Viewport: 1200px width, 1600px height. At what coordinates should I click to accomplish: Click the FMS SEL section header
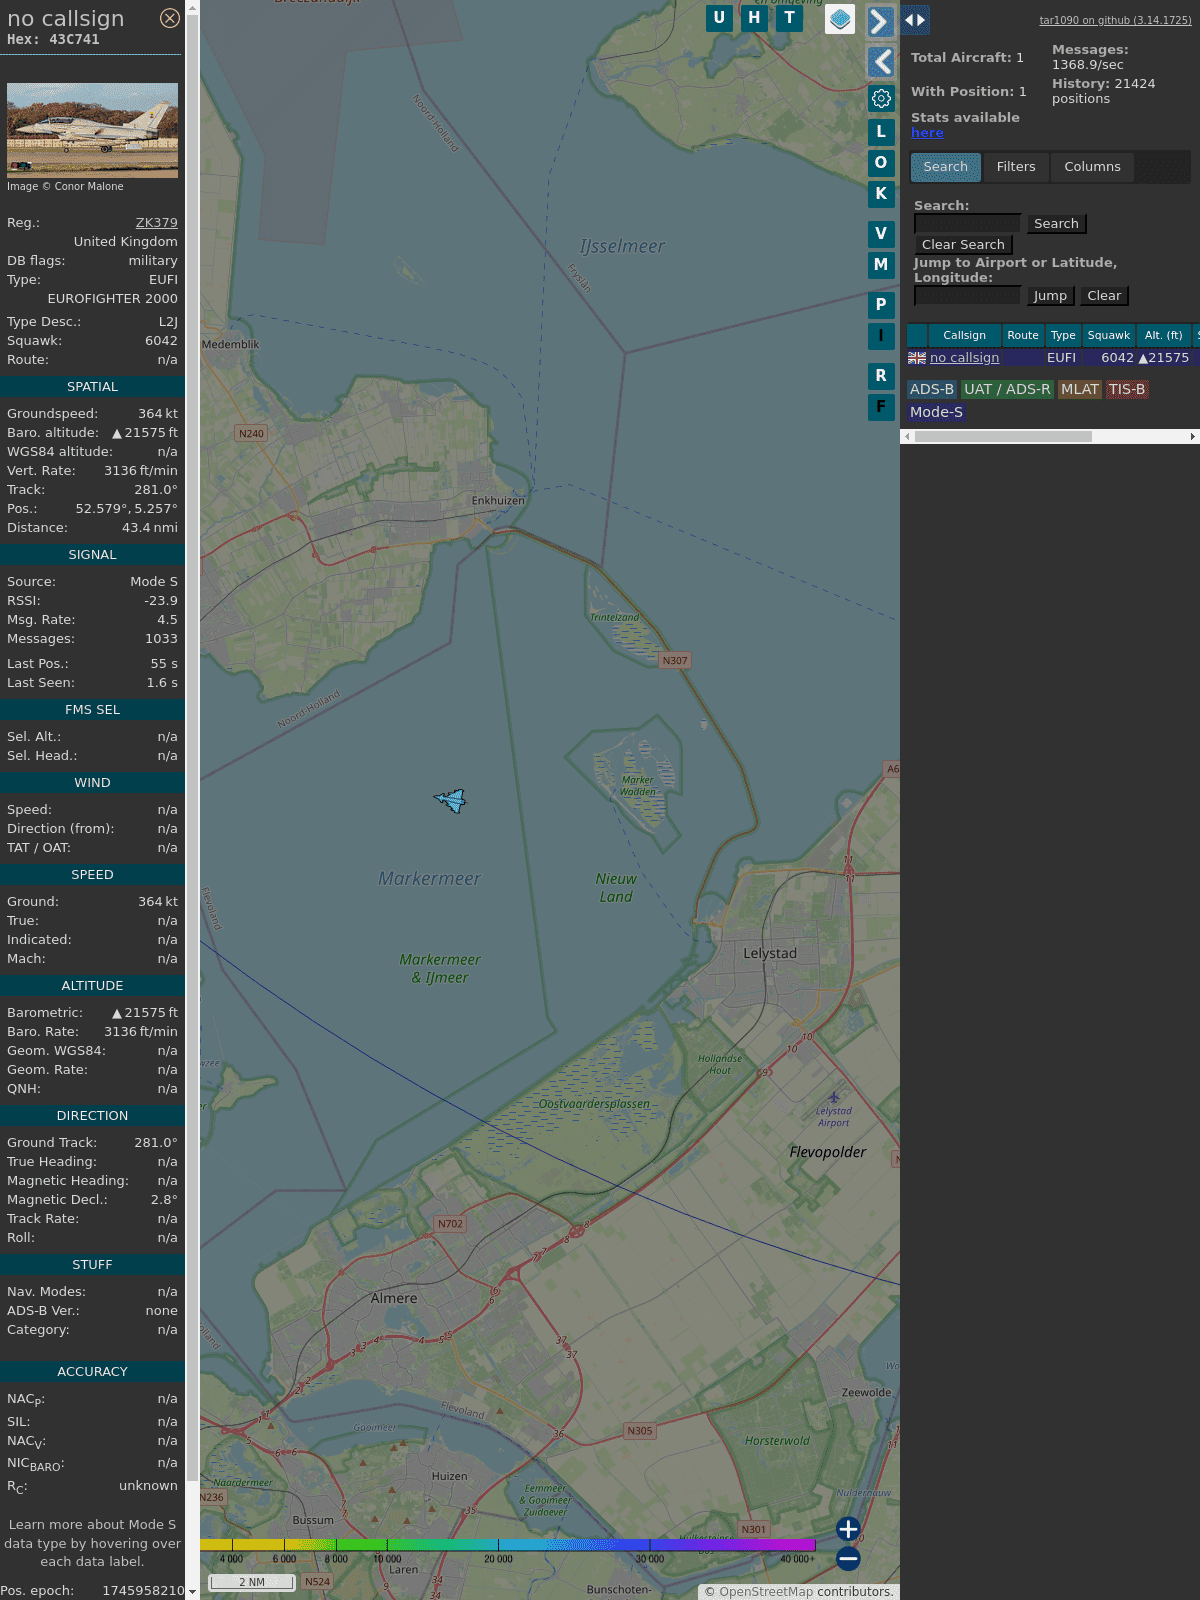[x=92, y=710]
